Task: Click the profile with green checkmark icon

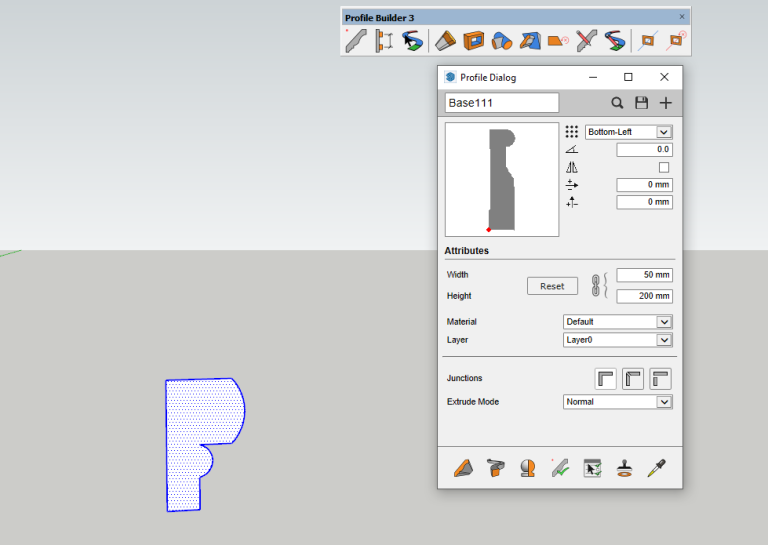Action: (x=560, y=468)
